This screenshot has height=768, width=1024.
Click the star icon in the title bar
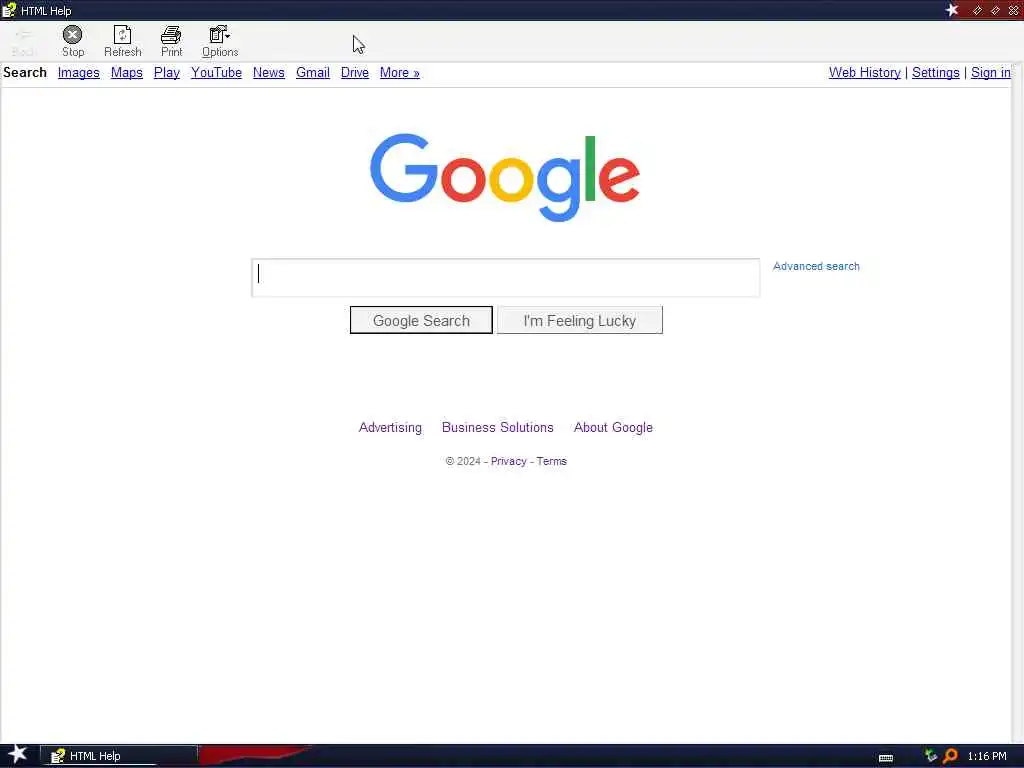click(x=952, y=10)
